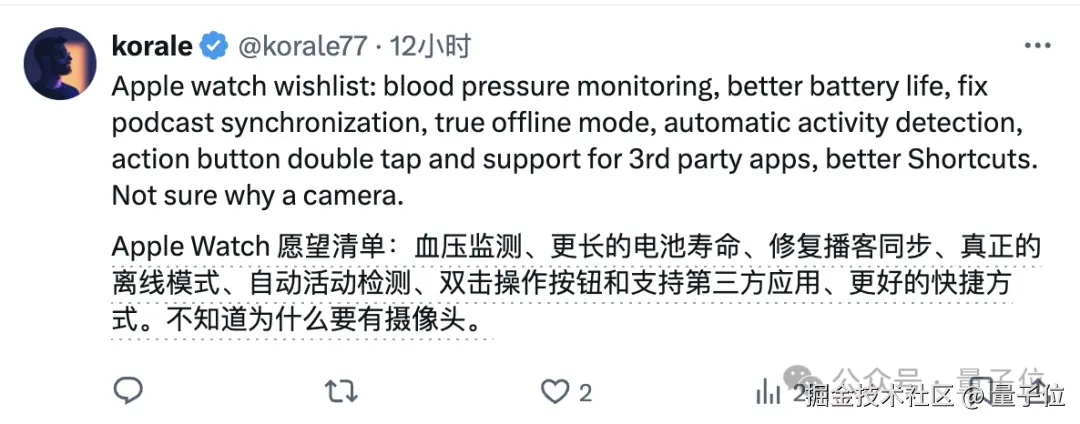View post analytics bar-chart icon

(768, 393)
